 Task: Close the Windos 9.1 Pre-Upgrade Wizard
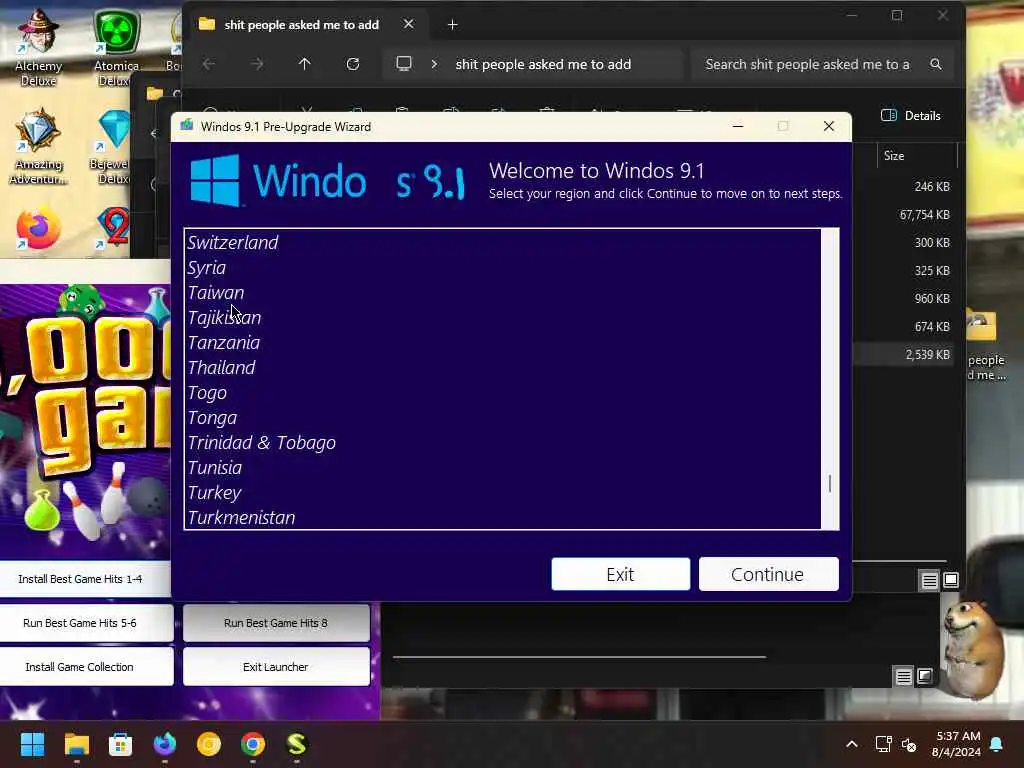tap(829, 126)
